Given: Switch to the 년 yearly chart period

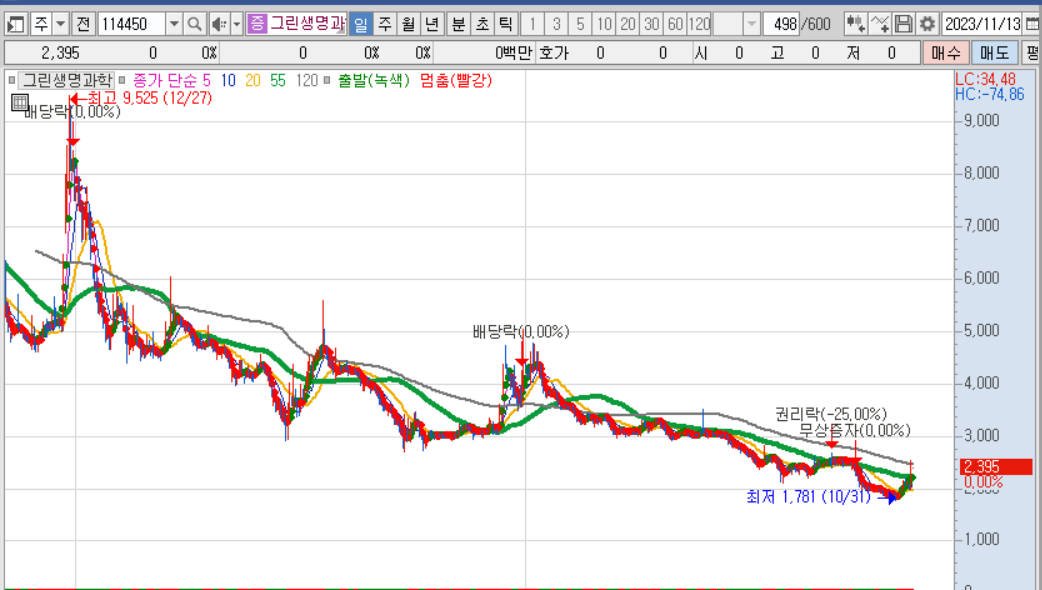Looking at the screenshot, I should (x=432, y=25).
